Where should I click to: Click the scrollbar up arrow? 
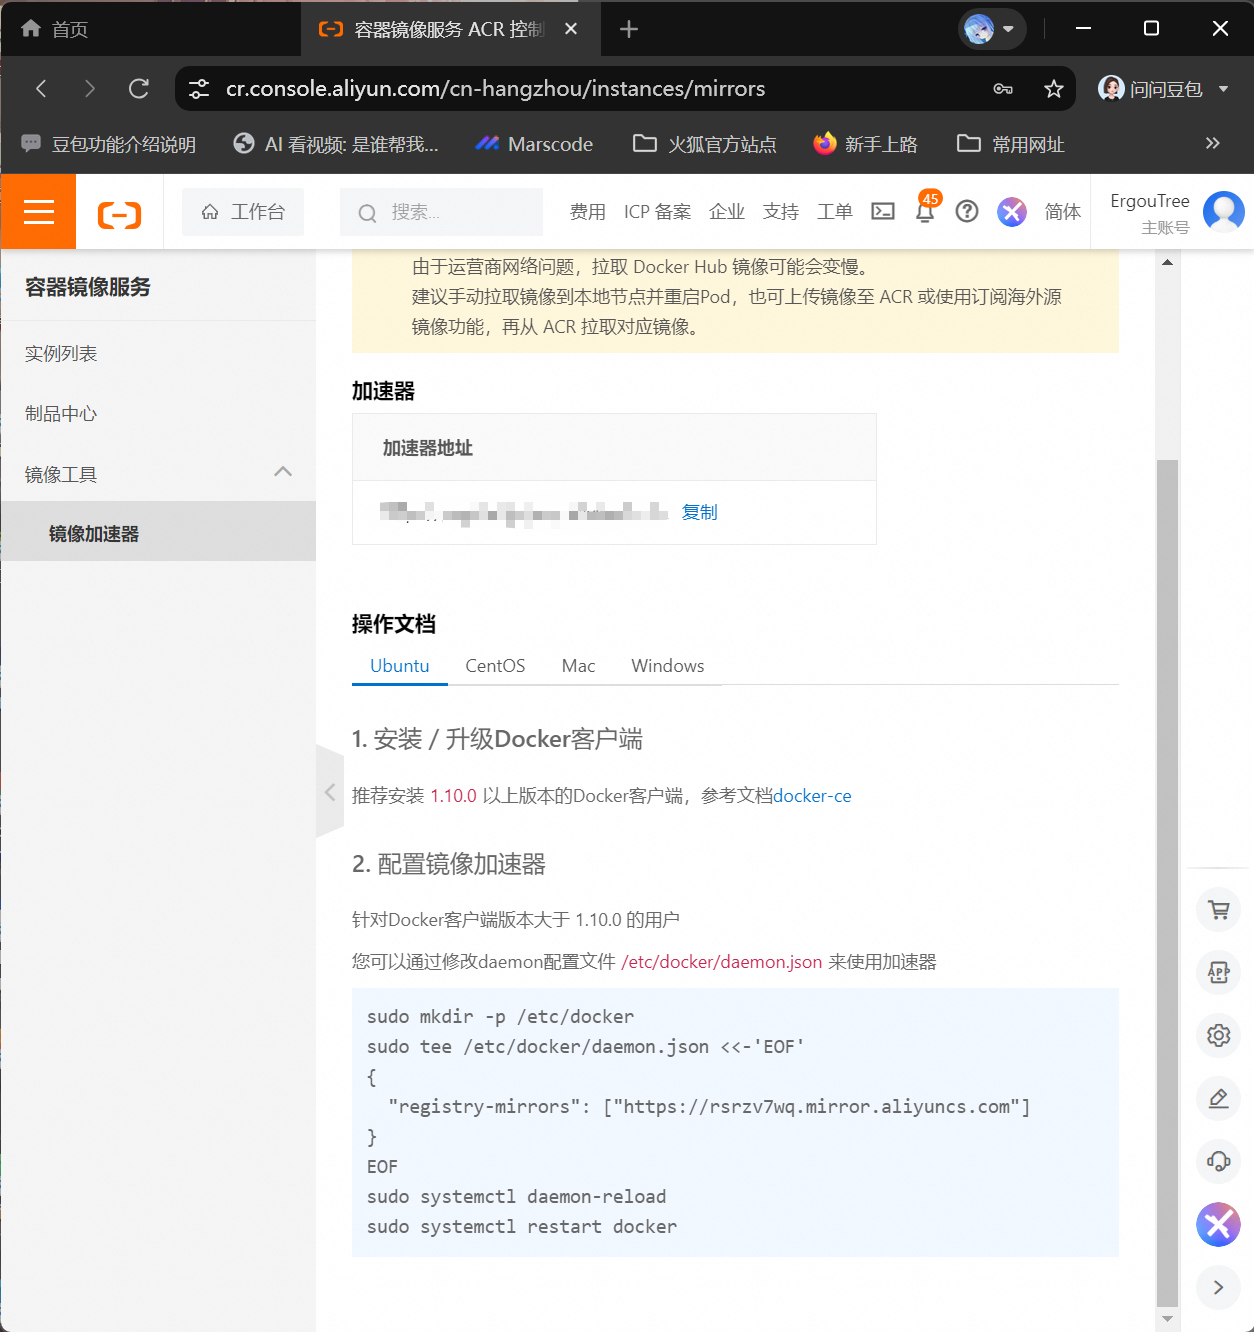coord(1167,262)
